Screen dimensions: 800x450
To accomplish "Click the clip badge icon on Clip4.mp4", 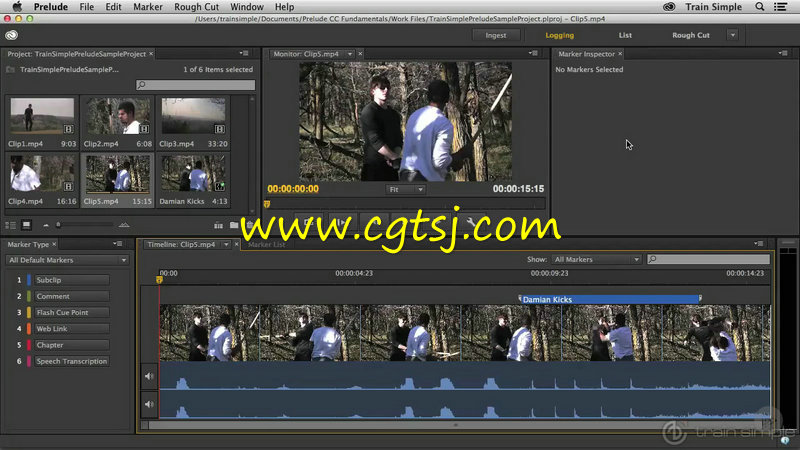I will [68, 186].
